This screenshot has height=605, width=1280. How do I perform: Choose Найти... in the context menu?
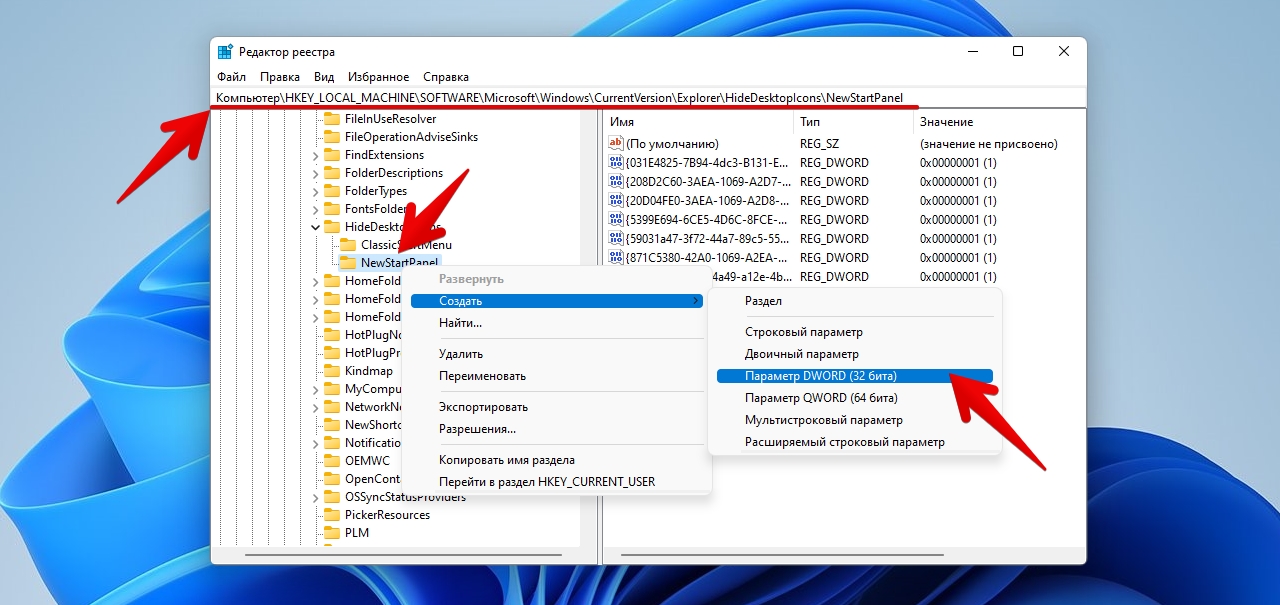point(557,323)
